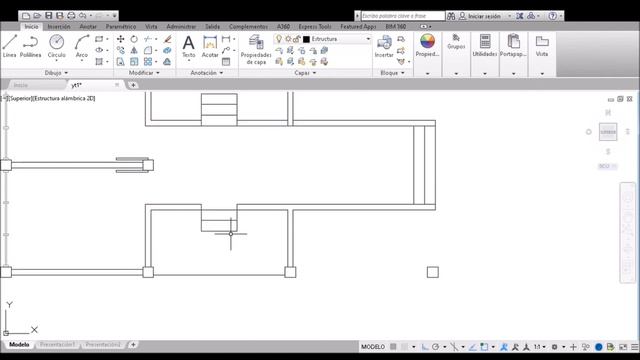Click the Insertar block icon
Image resolution: width=640 pixels, height=360 pixels.
pyautogui.click(x=384, y=46)
